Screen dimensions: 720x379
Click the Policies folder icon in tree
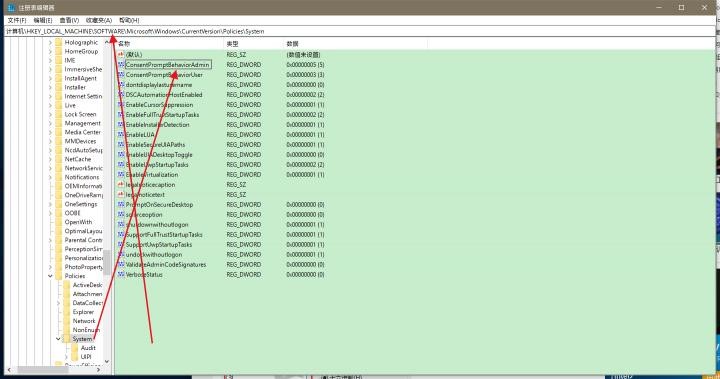click(59, 276)
